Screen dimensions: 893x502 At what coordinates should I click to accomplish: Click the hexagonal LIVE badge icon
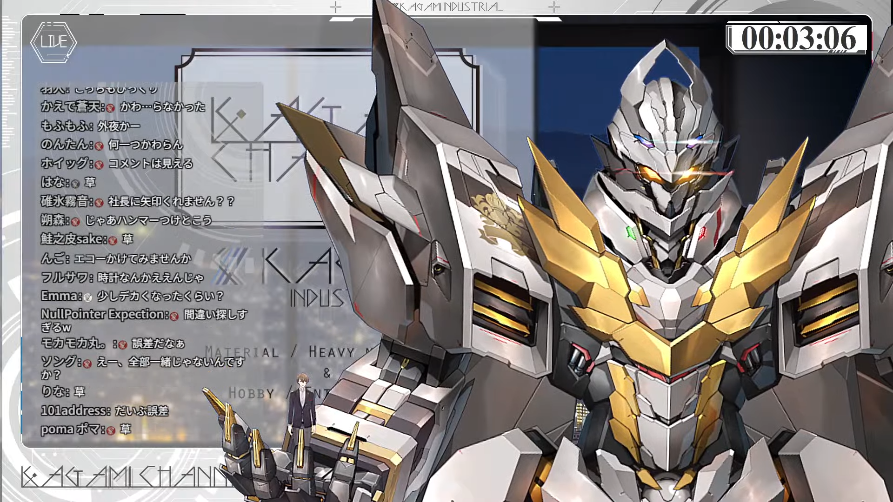click(x=53, y=42)
